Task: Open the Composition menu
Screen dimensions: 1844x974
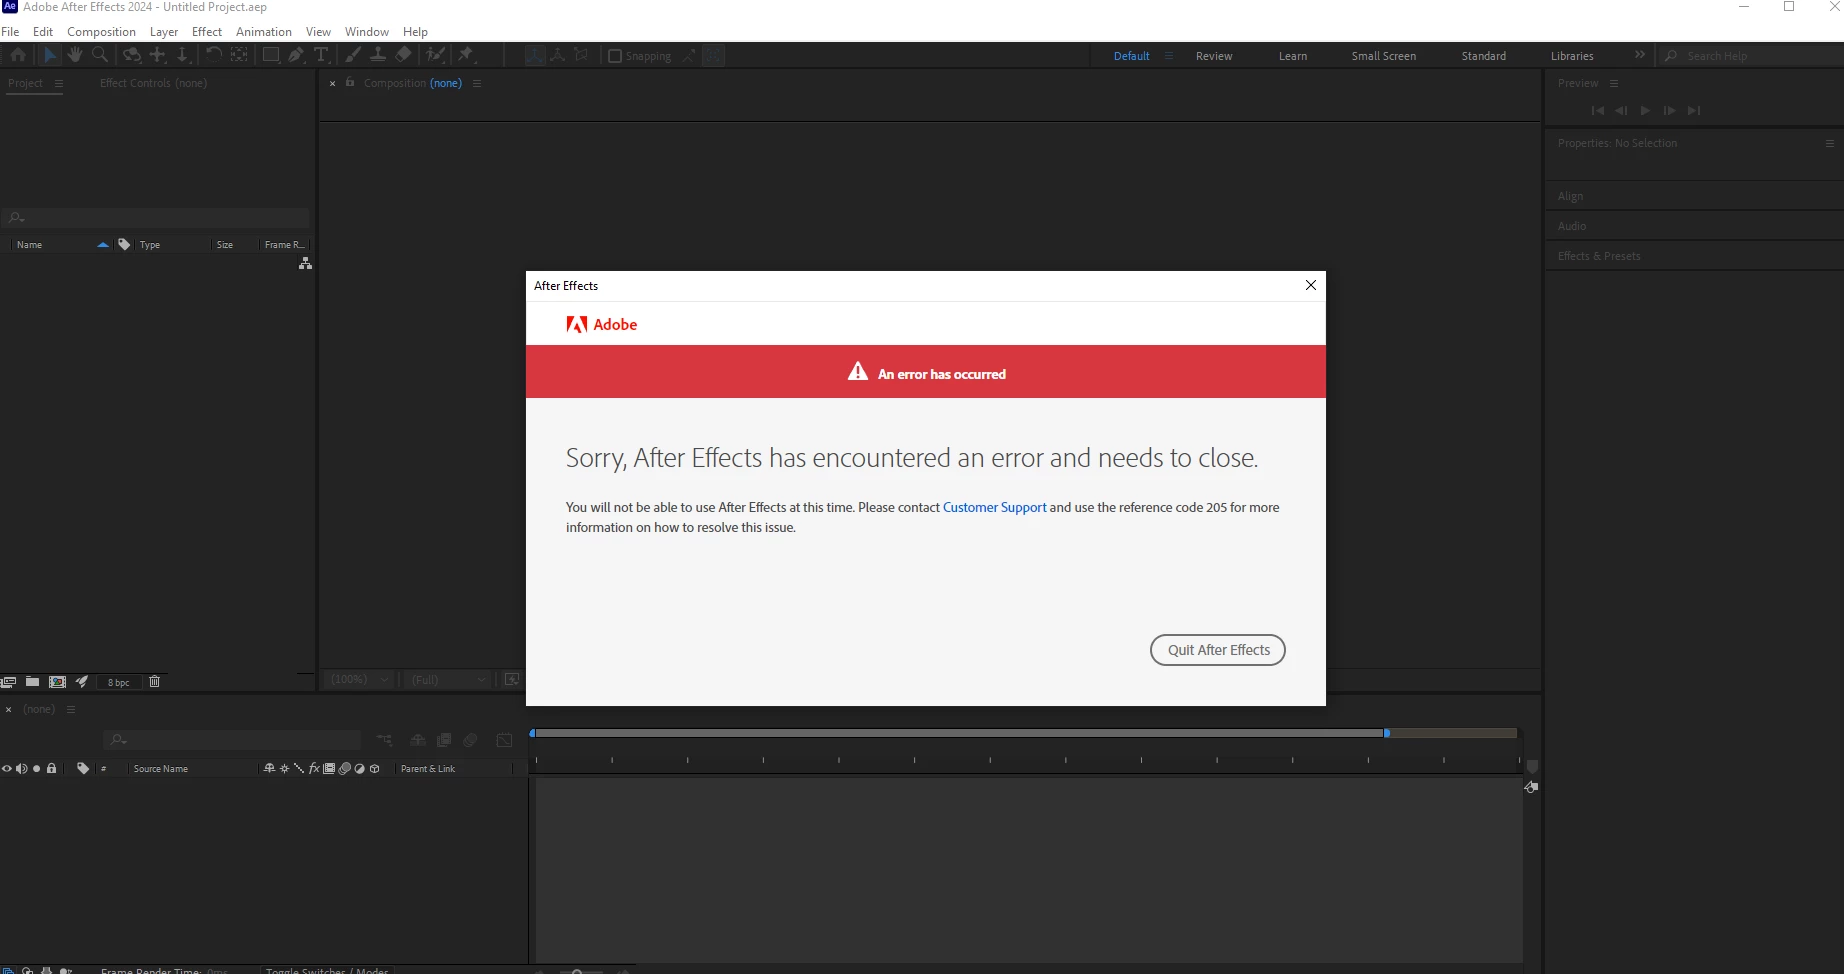Action: 101,32
